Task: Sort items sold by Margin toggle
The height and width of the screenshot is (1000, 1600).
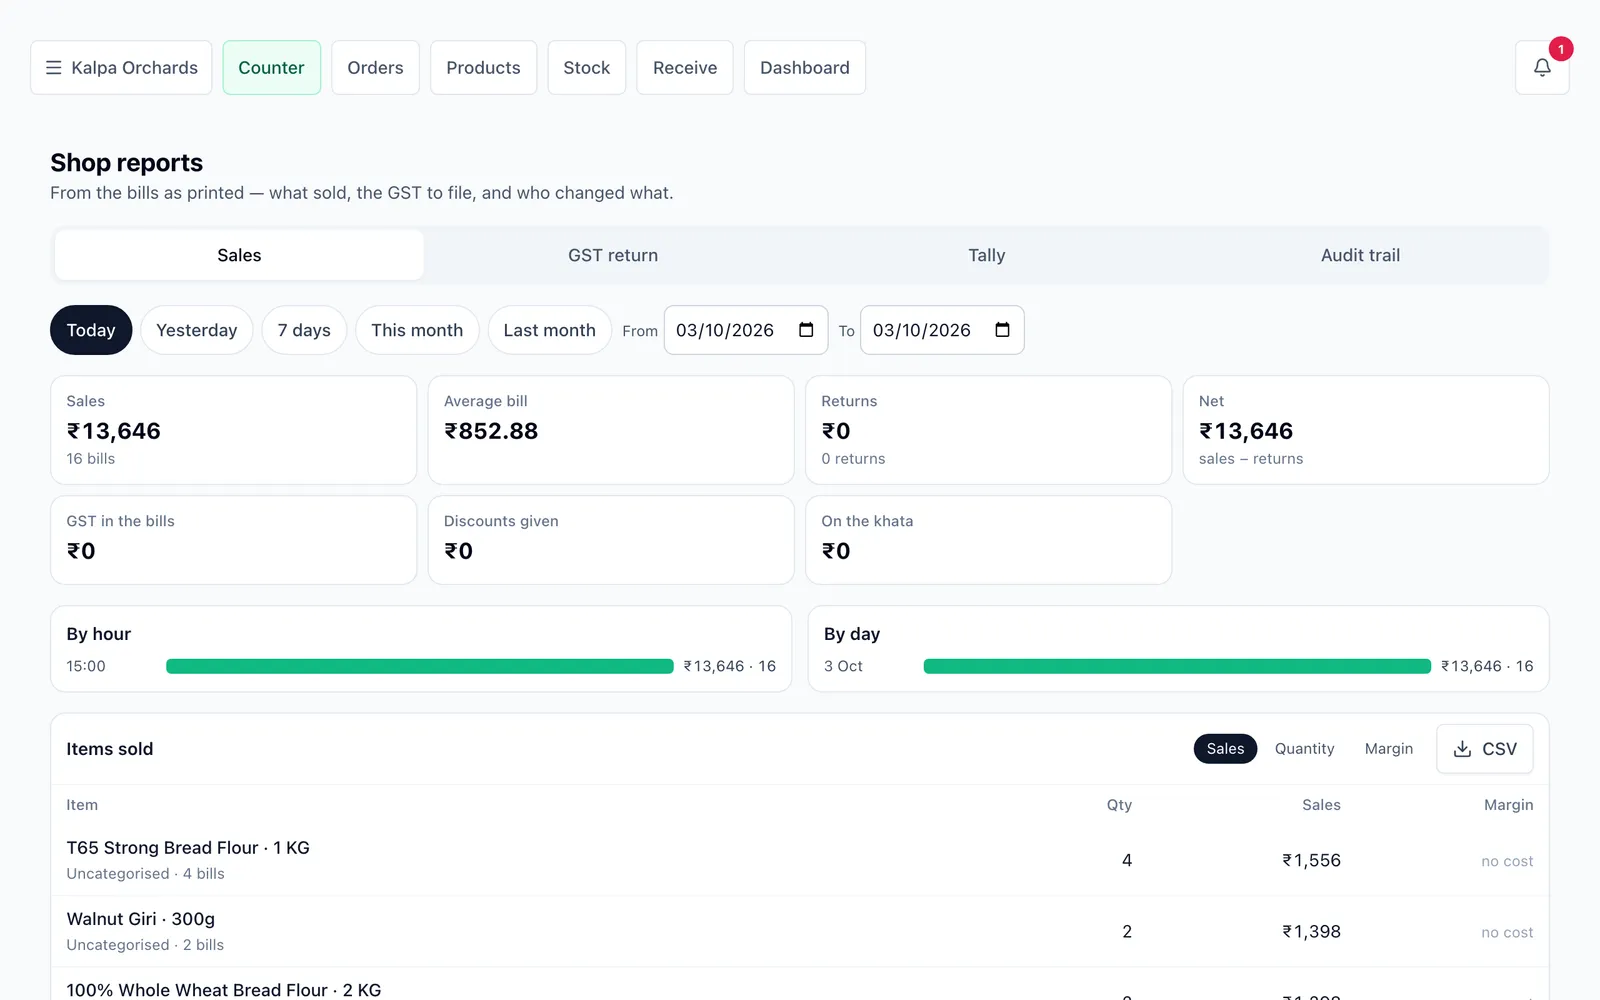Action: point(1389,749)
